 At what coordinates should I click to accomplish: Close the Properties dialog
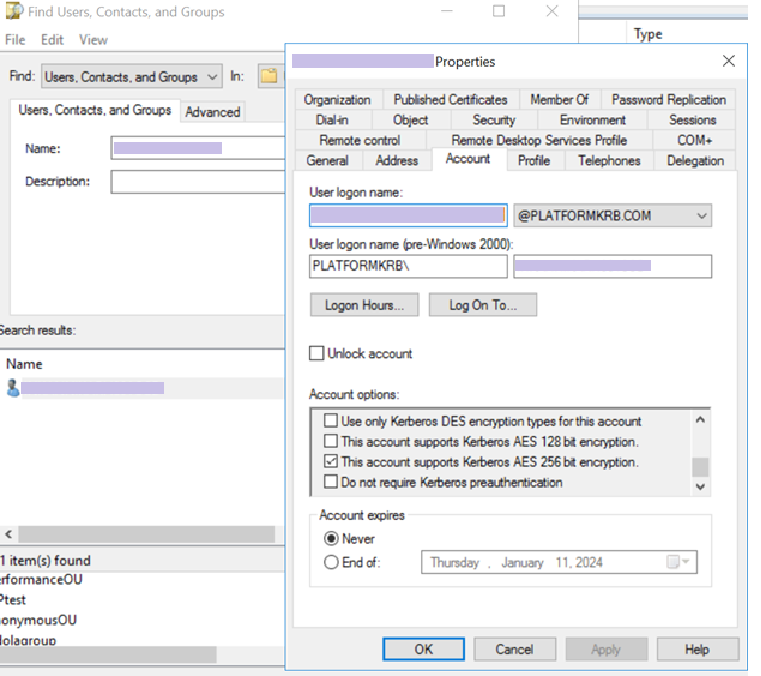click(x=728, y=61)
